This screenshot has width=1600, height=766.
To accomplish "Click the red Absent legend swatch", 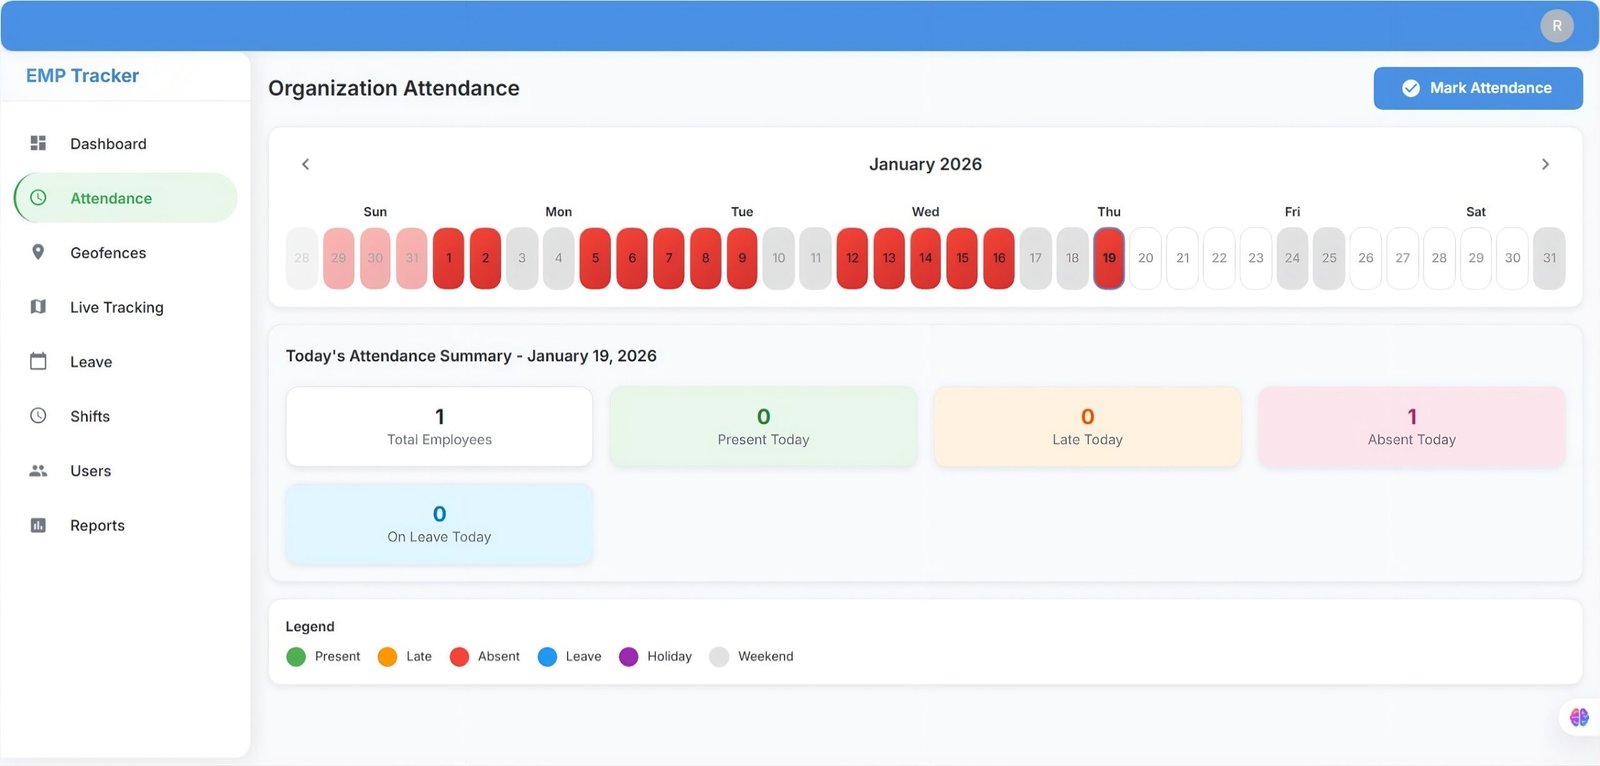I will 459,657.
